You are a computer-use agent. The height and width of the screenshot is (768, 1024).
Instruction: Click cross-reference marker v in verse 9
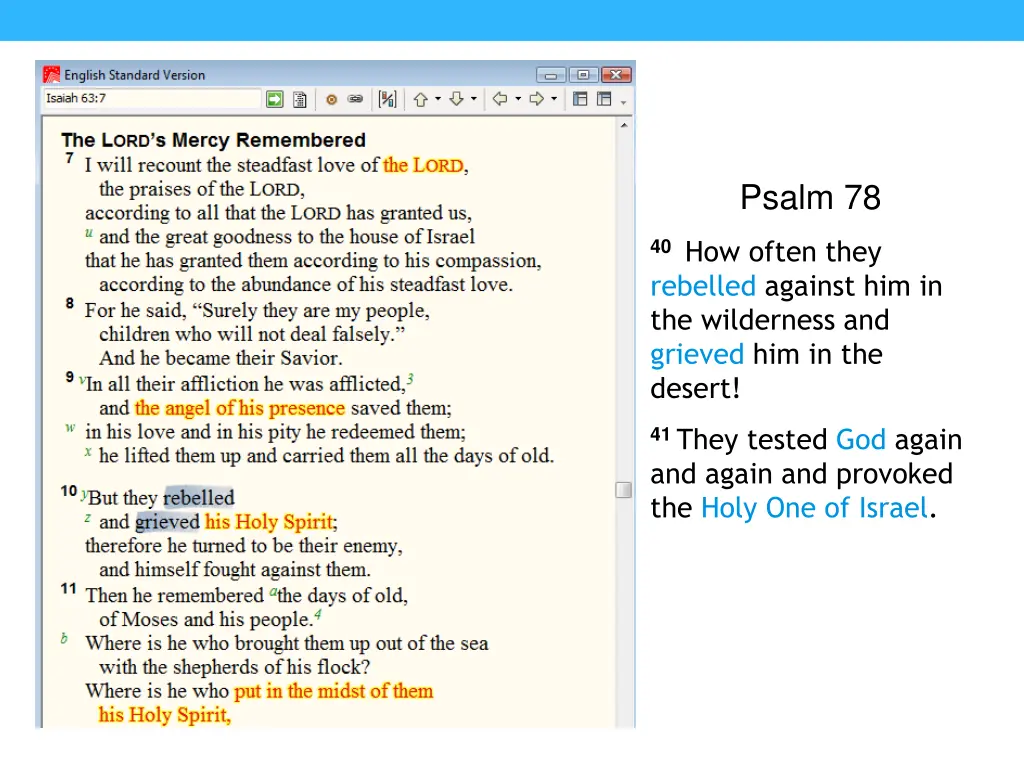pos(82,379)
